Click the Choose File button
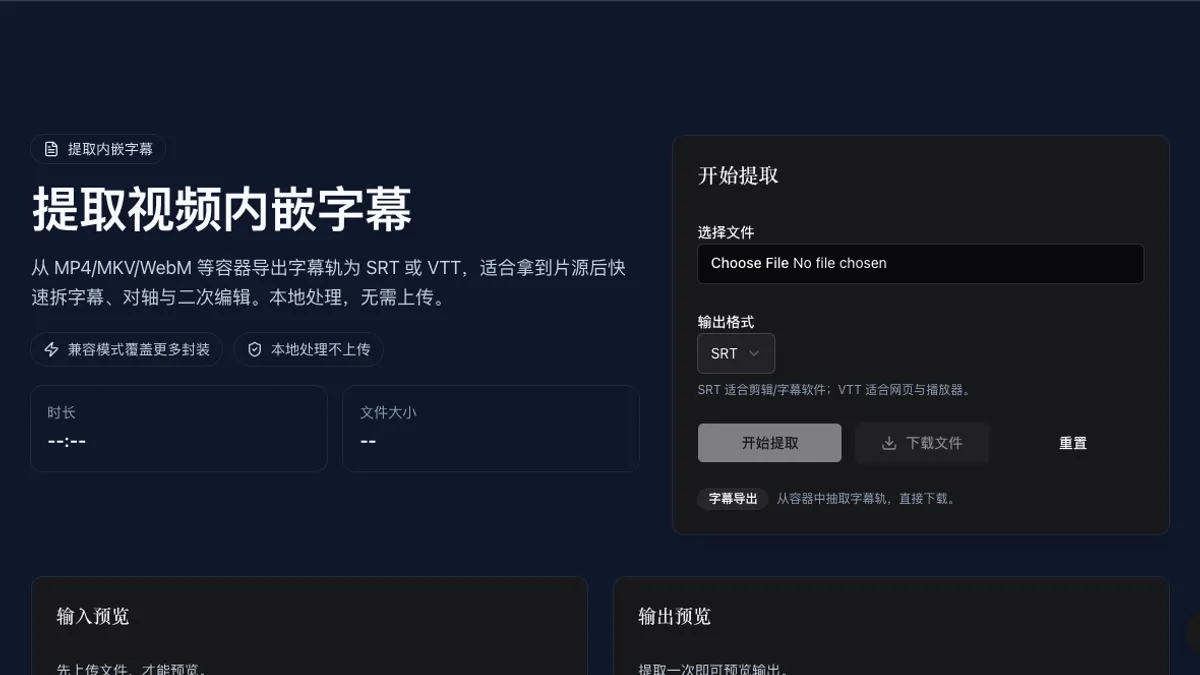This screenshot has width=1200, height=675. (749, 263)
